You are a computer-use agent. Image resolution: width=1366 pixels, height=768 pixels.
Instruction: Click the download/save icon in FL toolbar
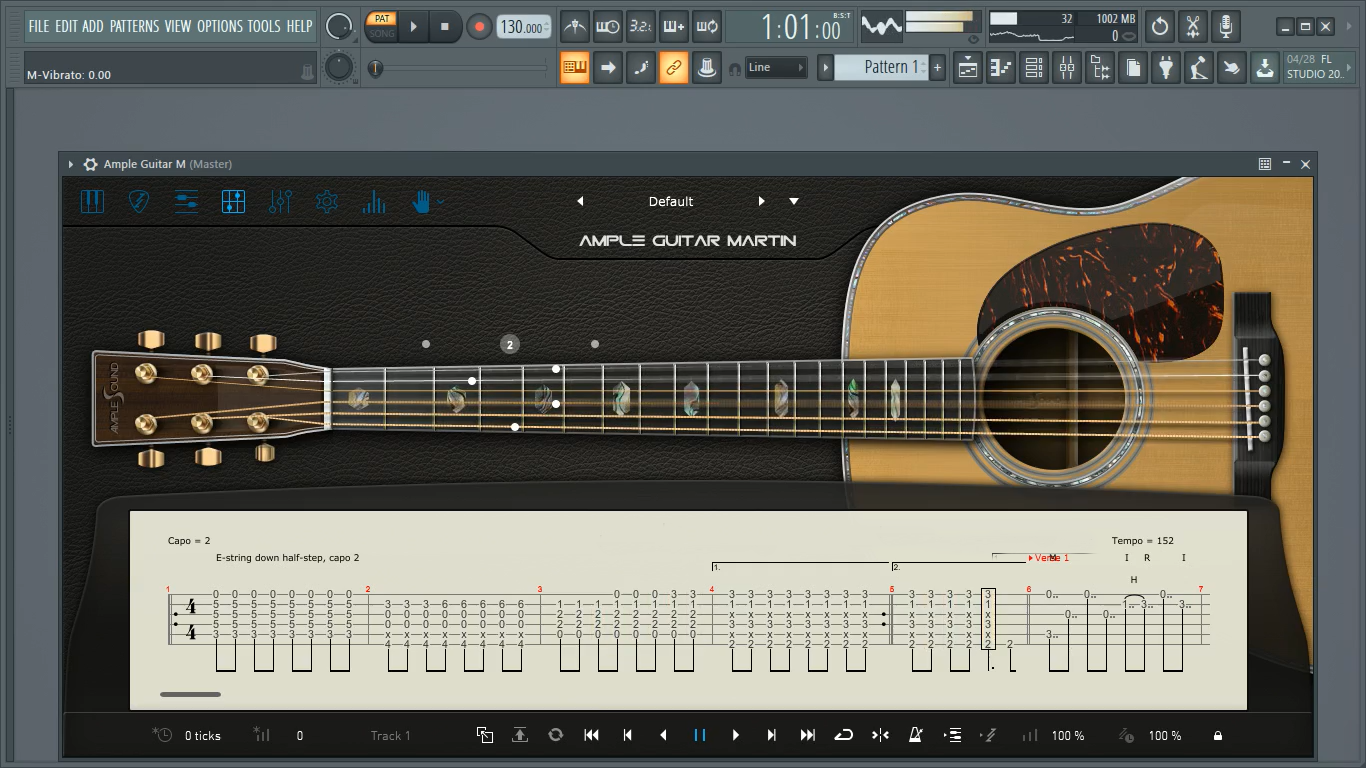(1265, 67)
